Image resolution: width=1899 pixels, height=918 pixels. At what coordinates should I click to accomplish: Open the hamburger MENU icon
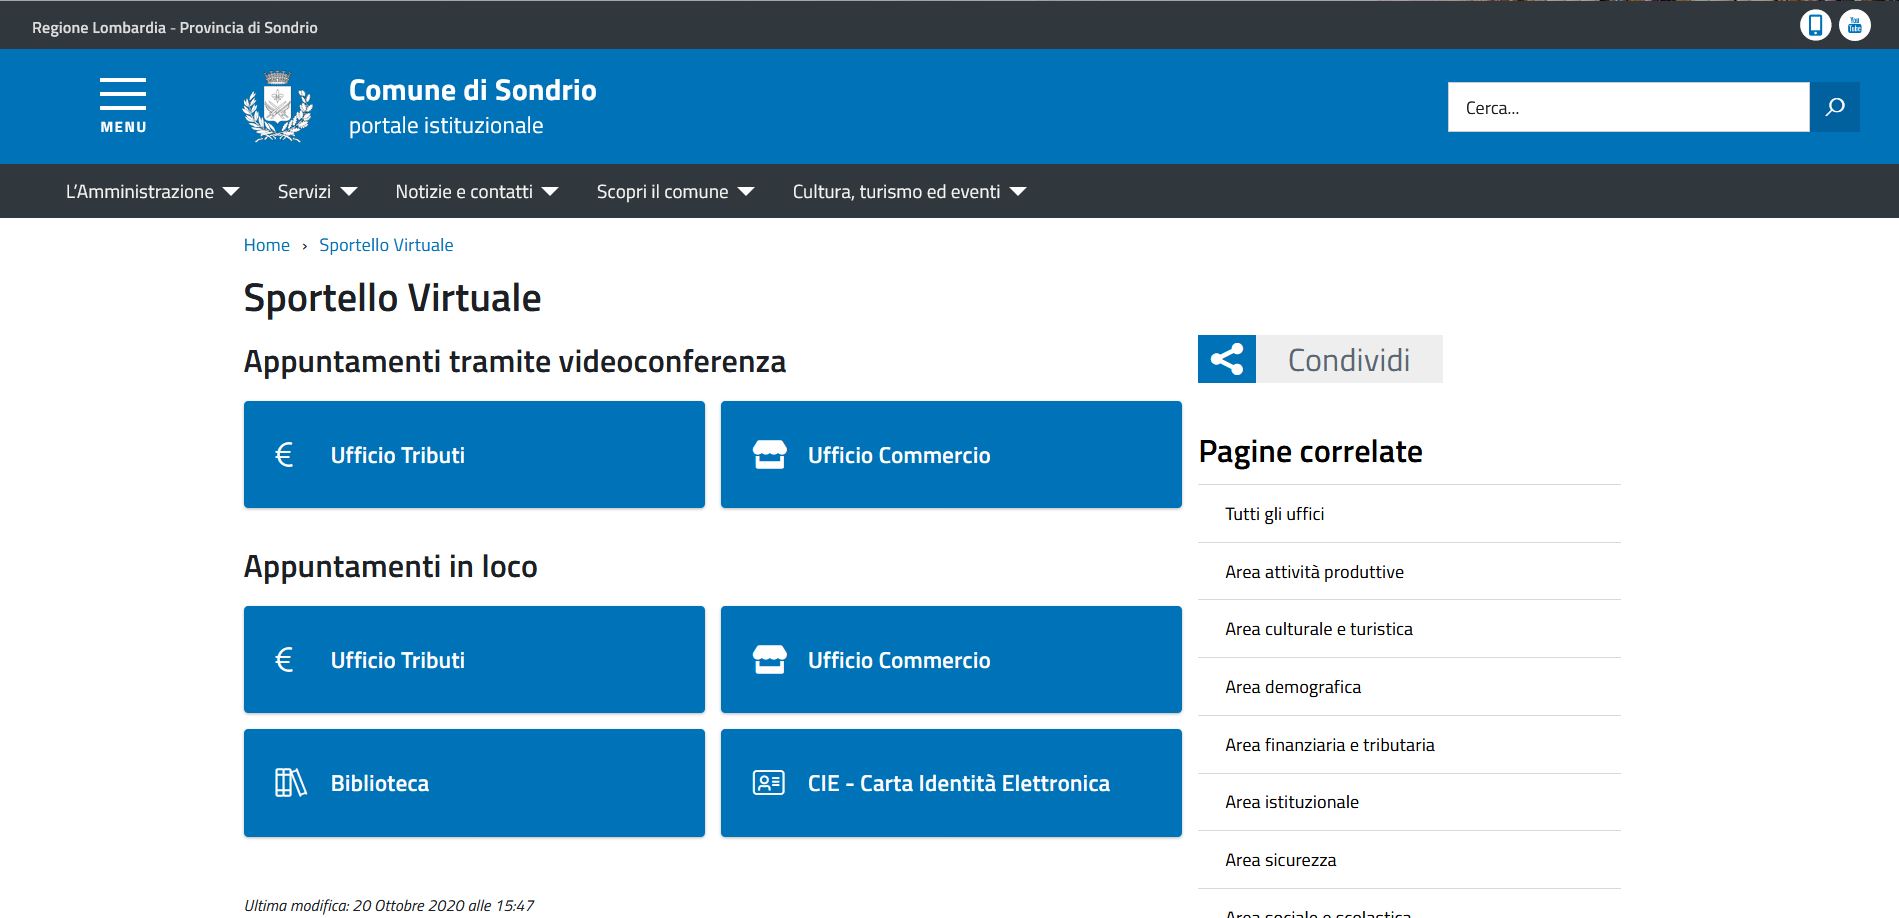tap(123, 105)
